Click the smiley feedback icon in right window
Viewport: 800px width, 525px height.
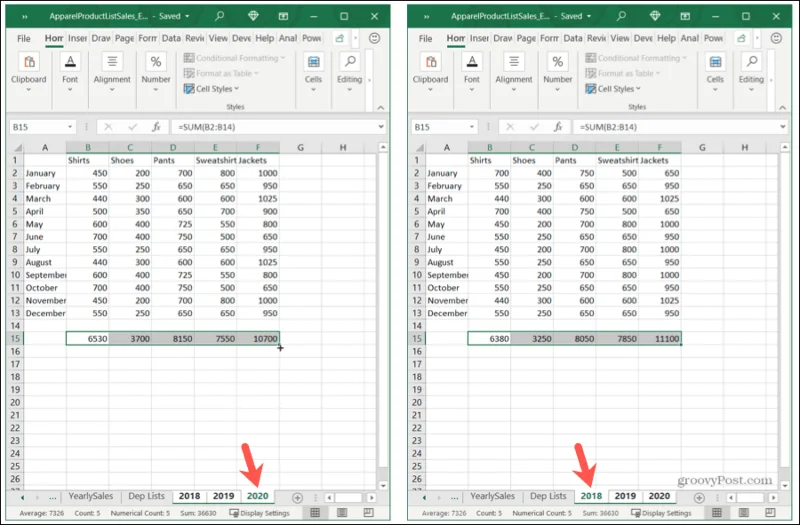(776, 38)
